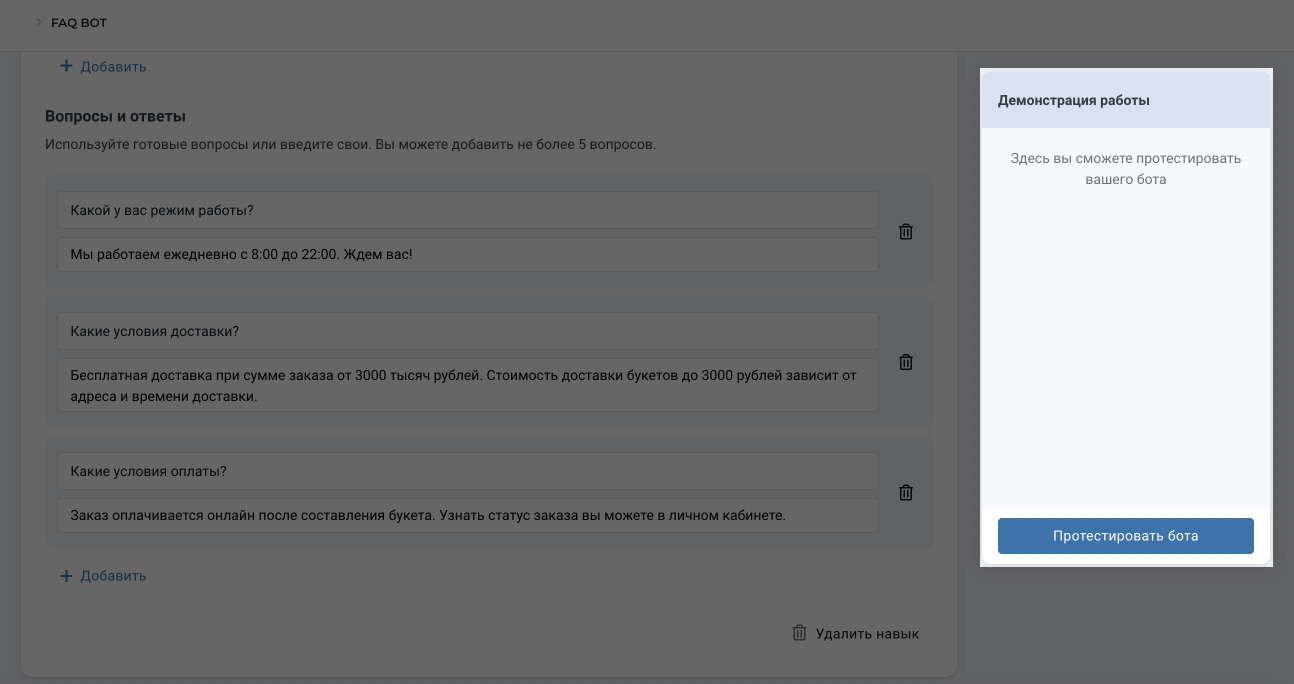This screenshot has height=684, width=1294.
Task: Click the 'Демонстрация работы' panel header
Action: click(x=1074, y=100)
